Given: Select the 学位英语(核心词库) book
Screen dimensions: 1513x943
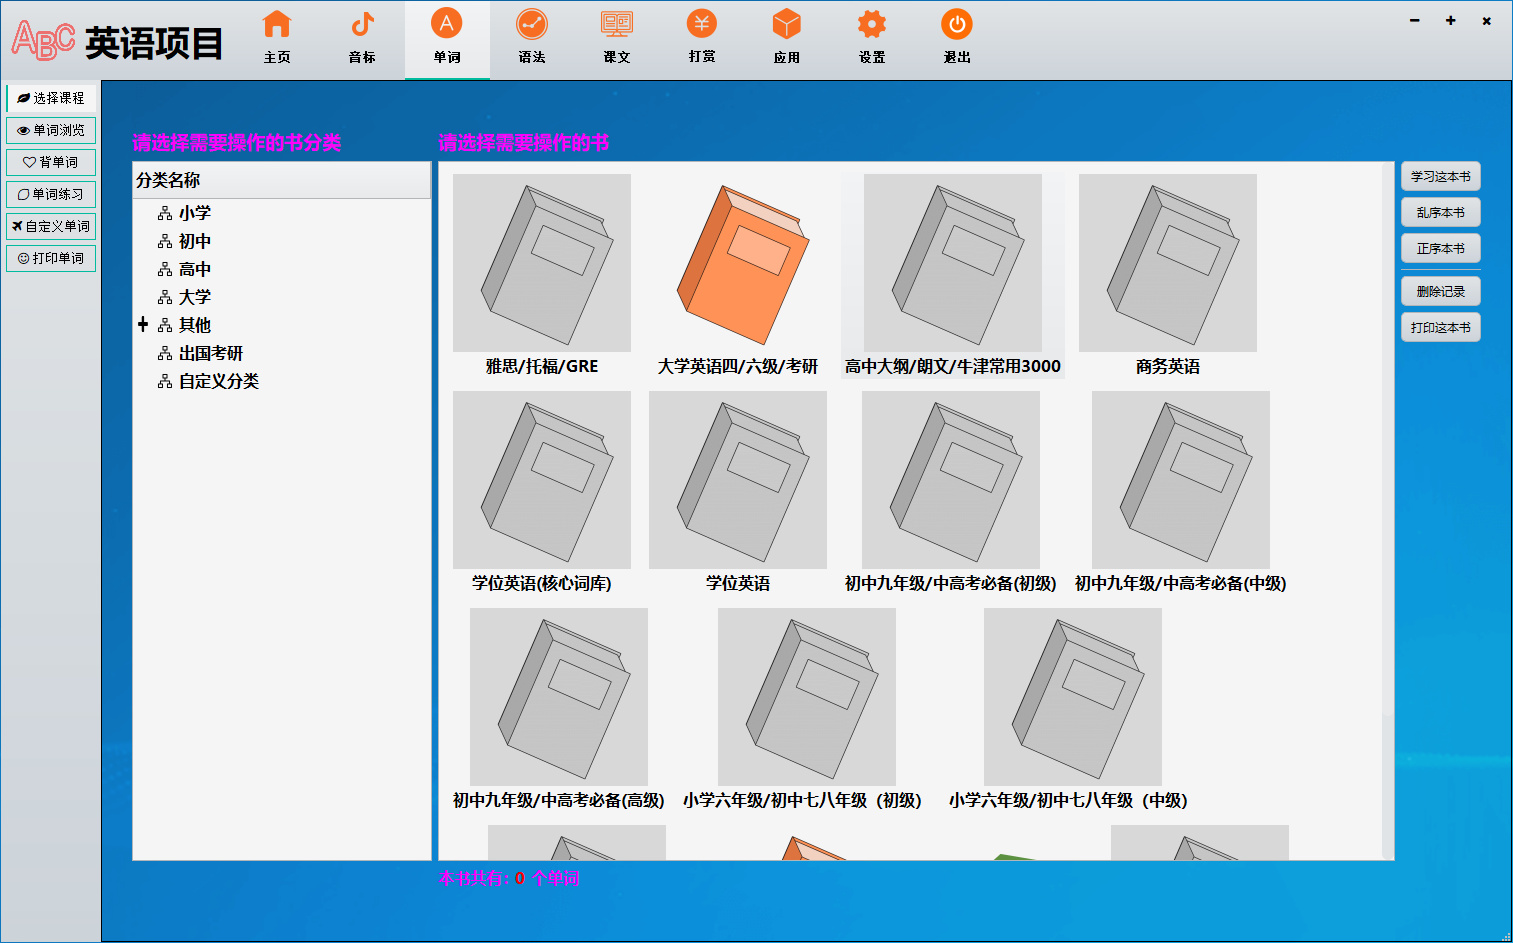Looking at the screenshot, I should point(542,492).
